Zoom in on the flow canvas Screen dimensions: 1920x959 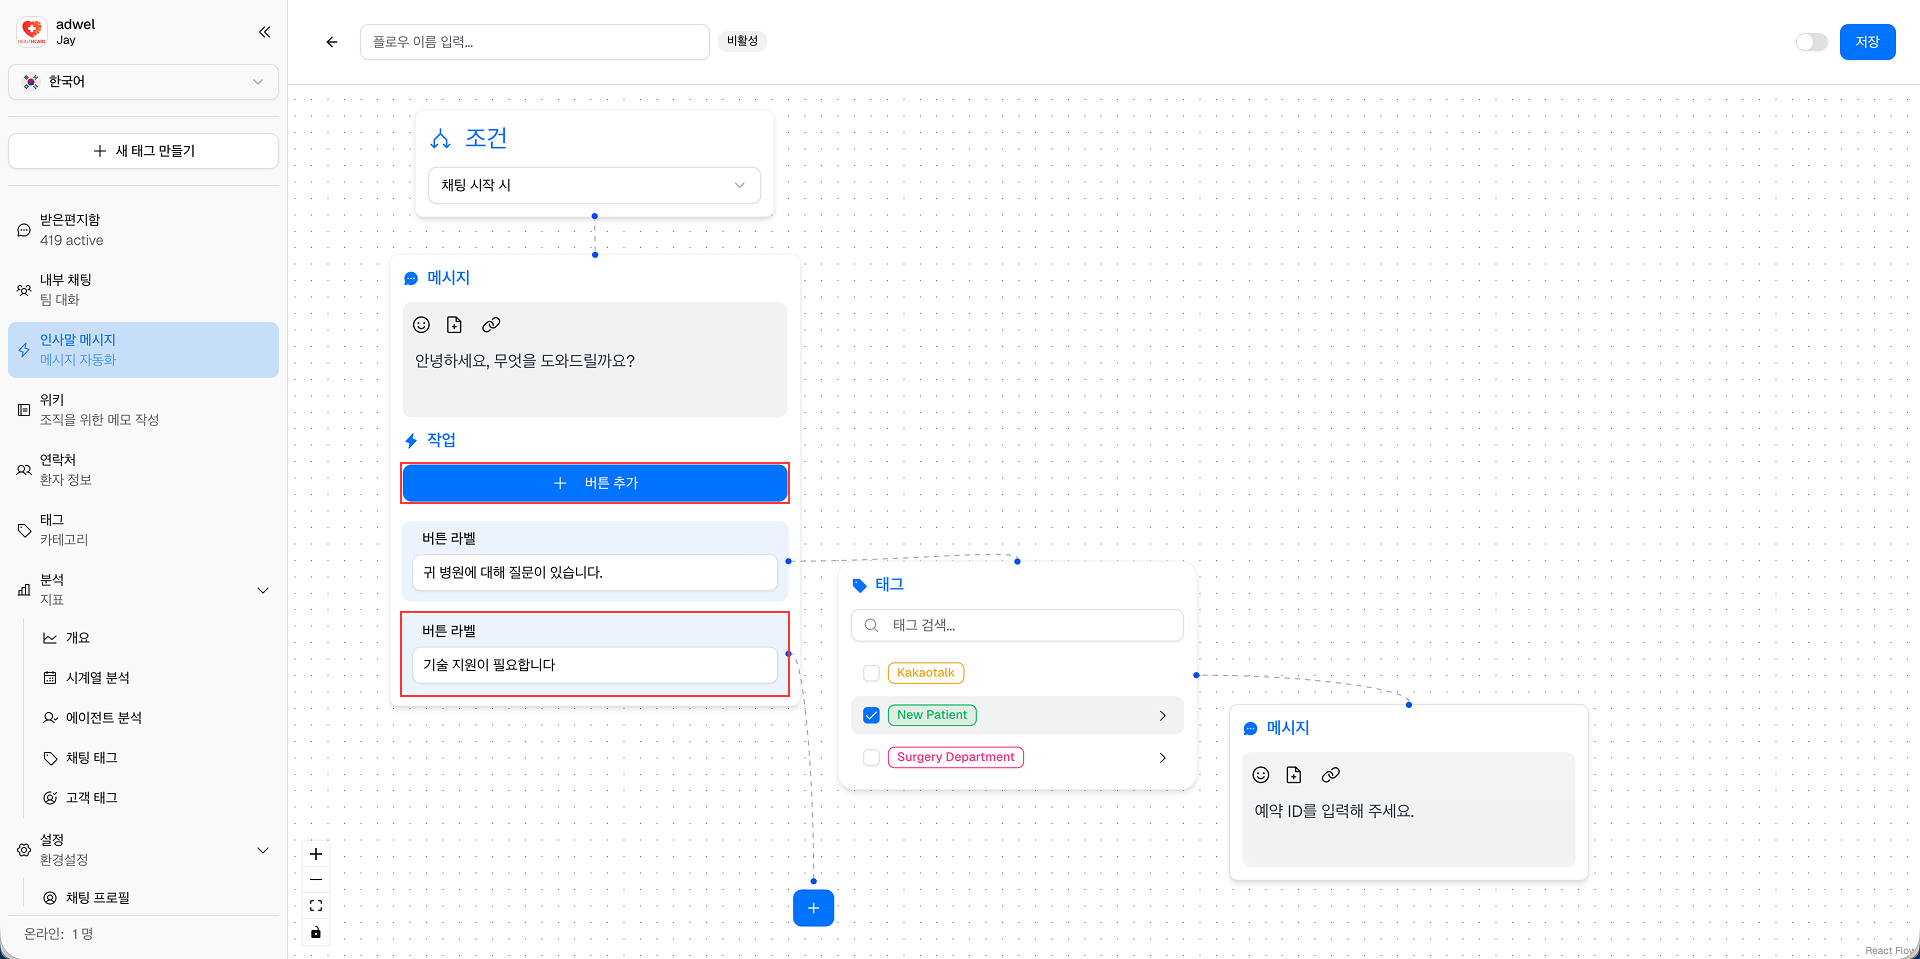(x=316, y=854)
